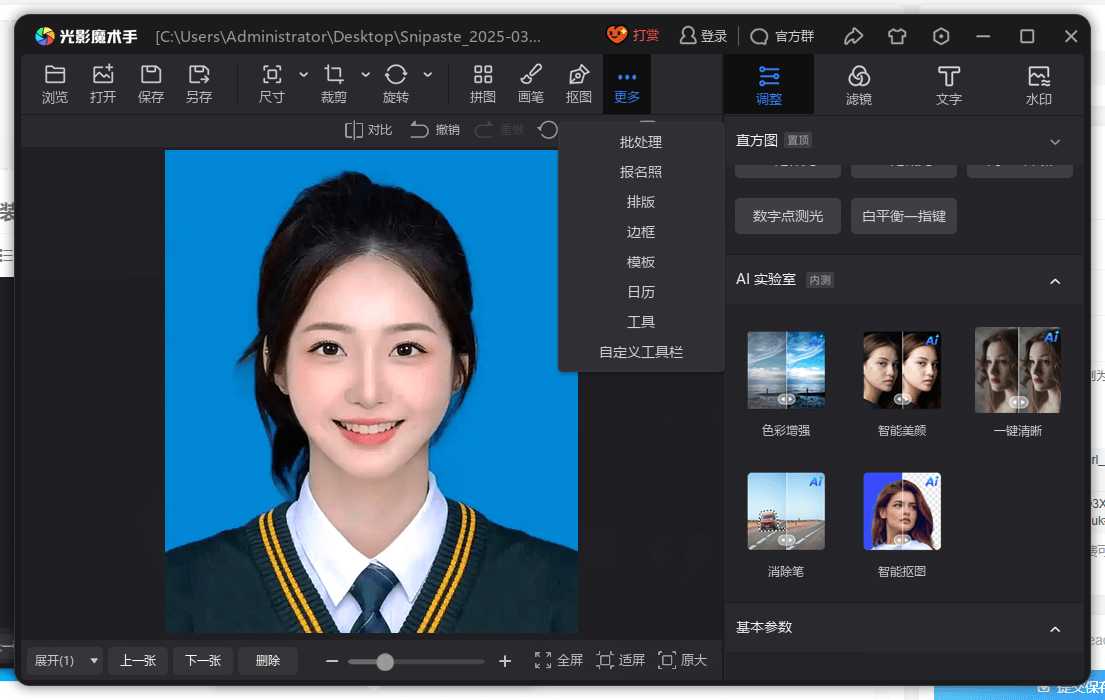Click the 白平衡一指键 button
Viewport: 1105px width, 700px height.
[903, 216]
